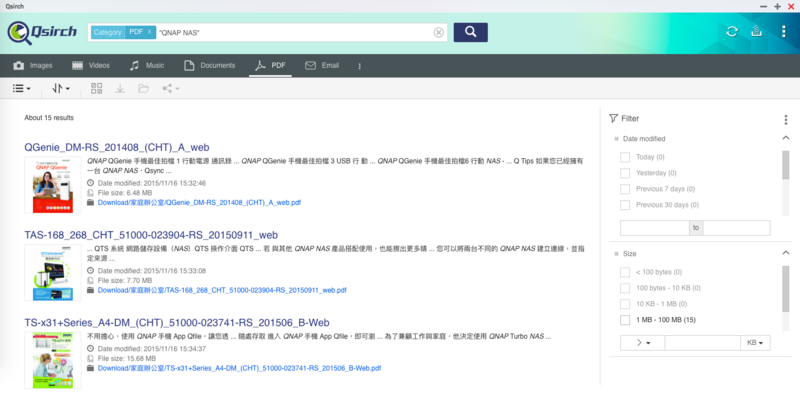
Task: Click the TS-x31+Series folder path icon
Action: coord(90,368)
